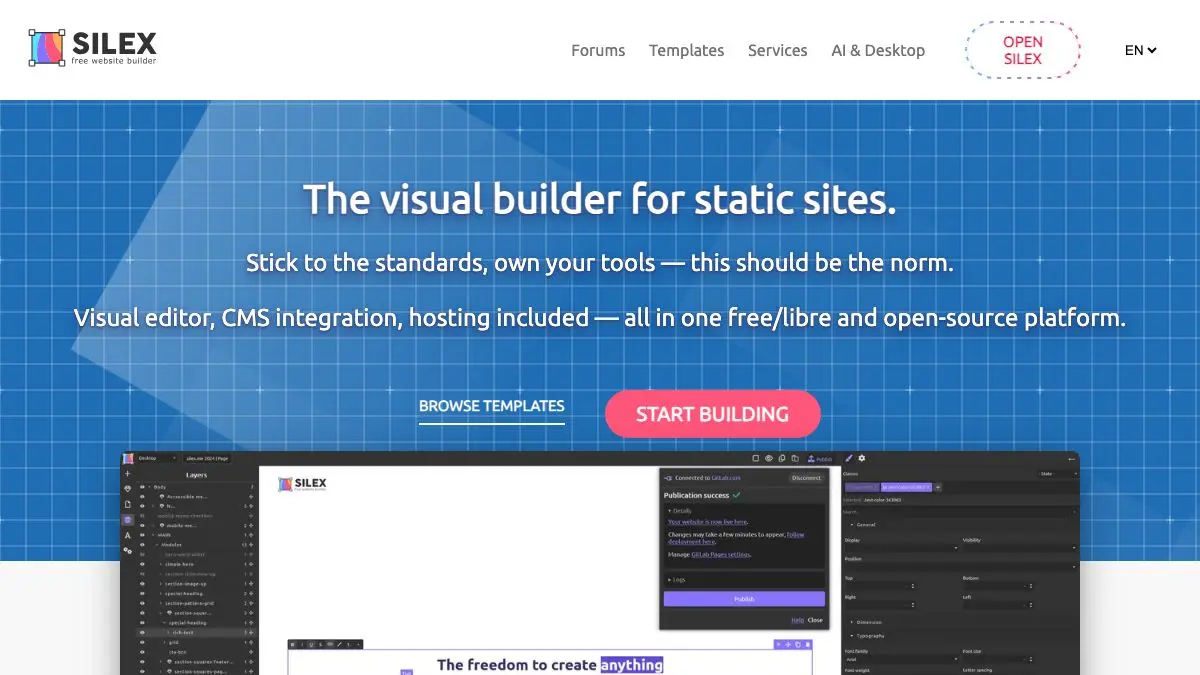Click the small Silex logo in editor top bar
This screenshot has width=1200, height=675.
click(x=128, y=458)
